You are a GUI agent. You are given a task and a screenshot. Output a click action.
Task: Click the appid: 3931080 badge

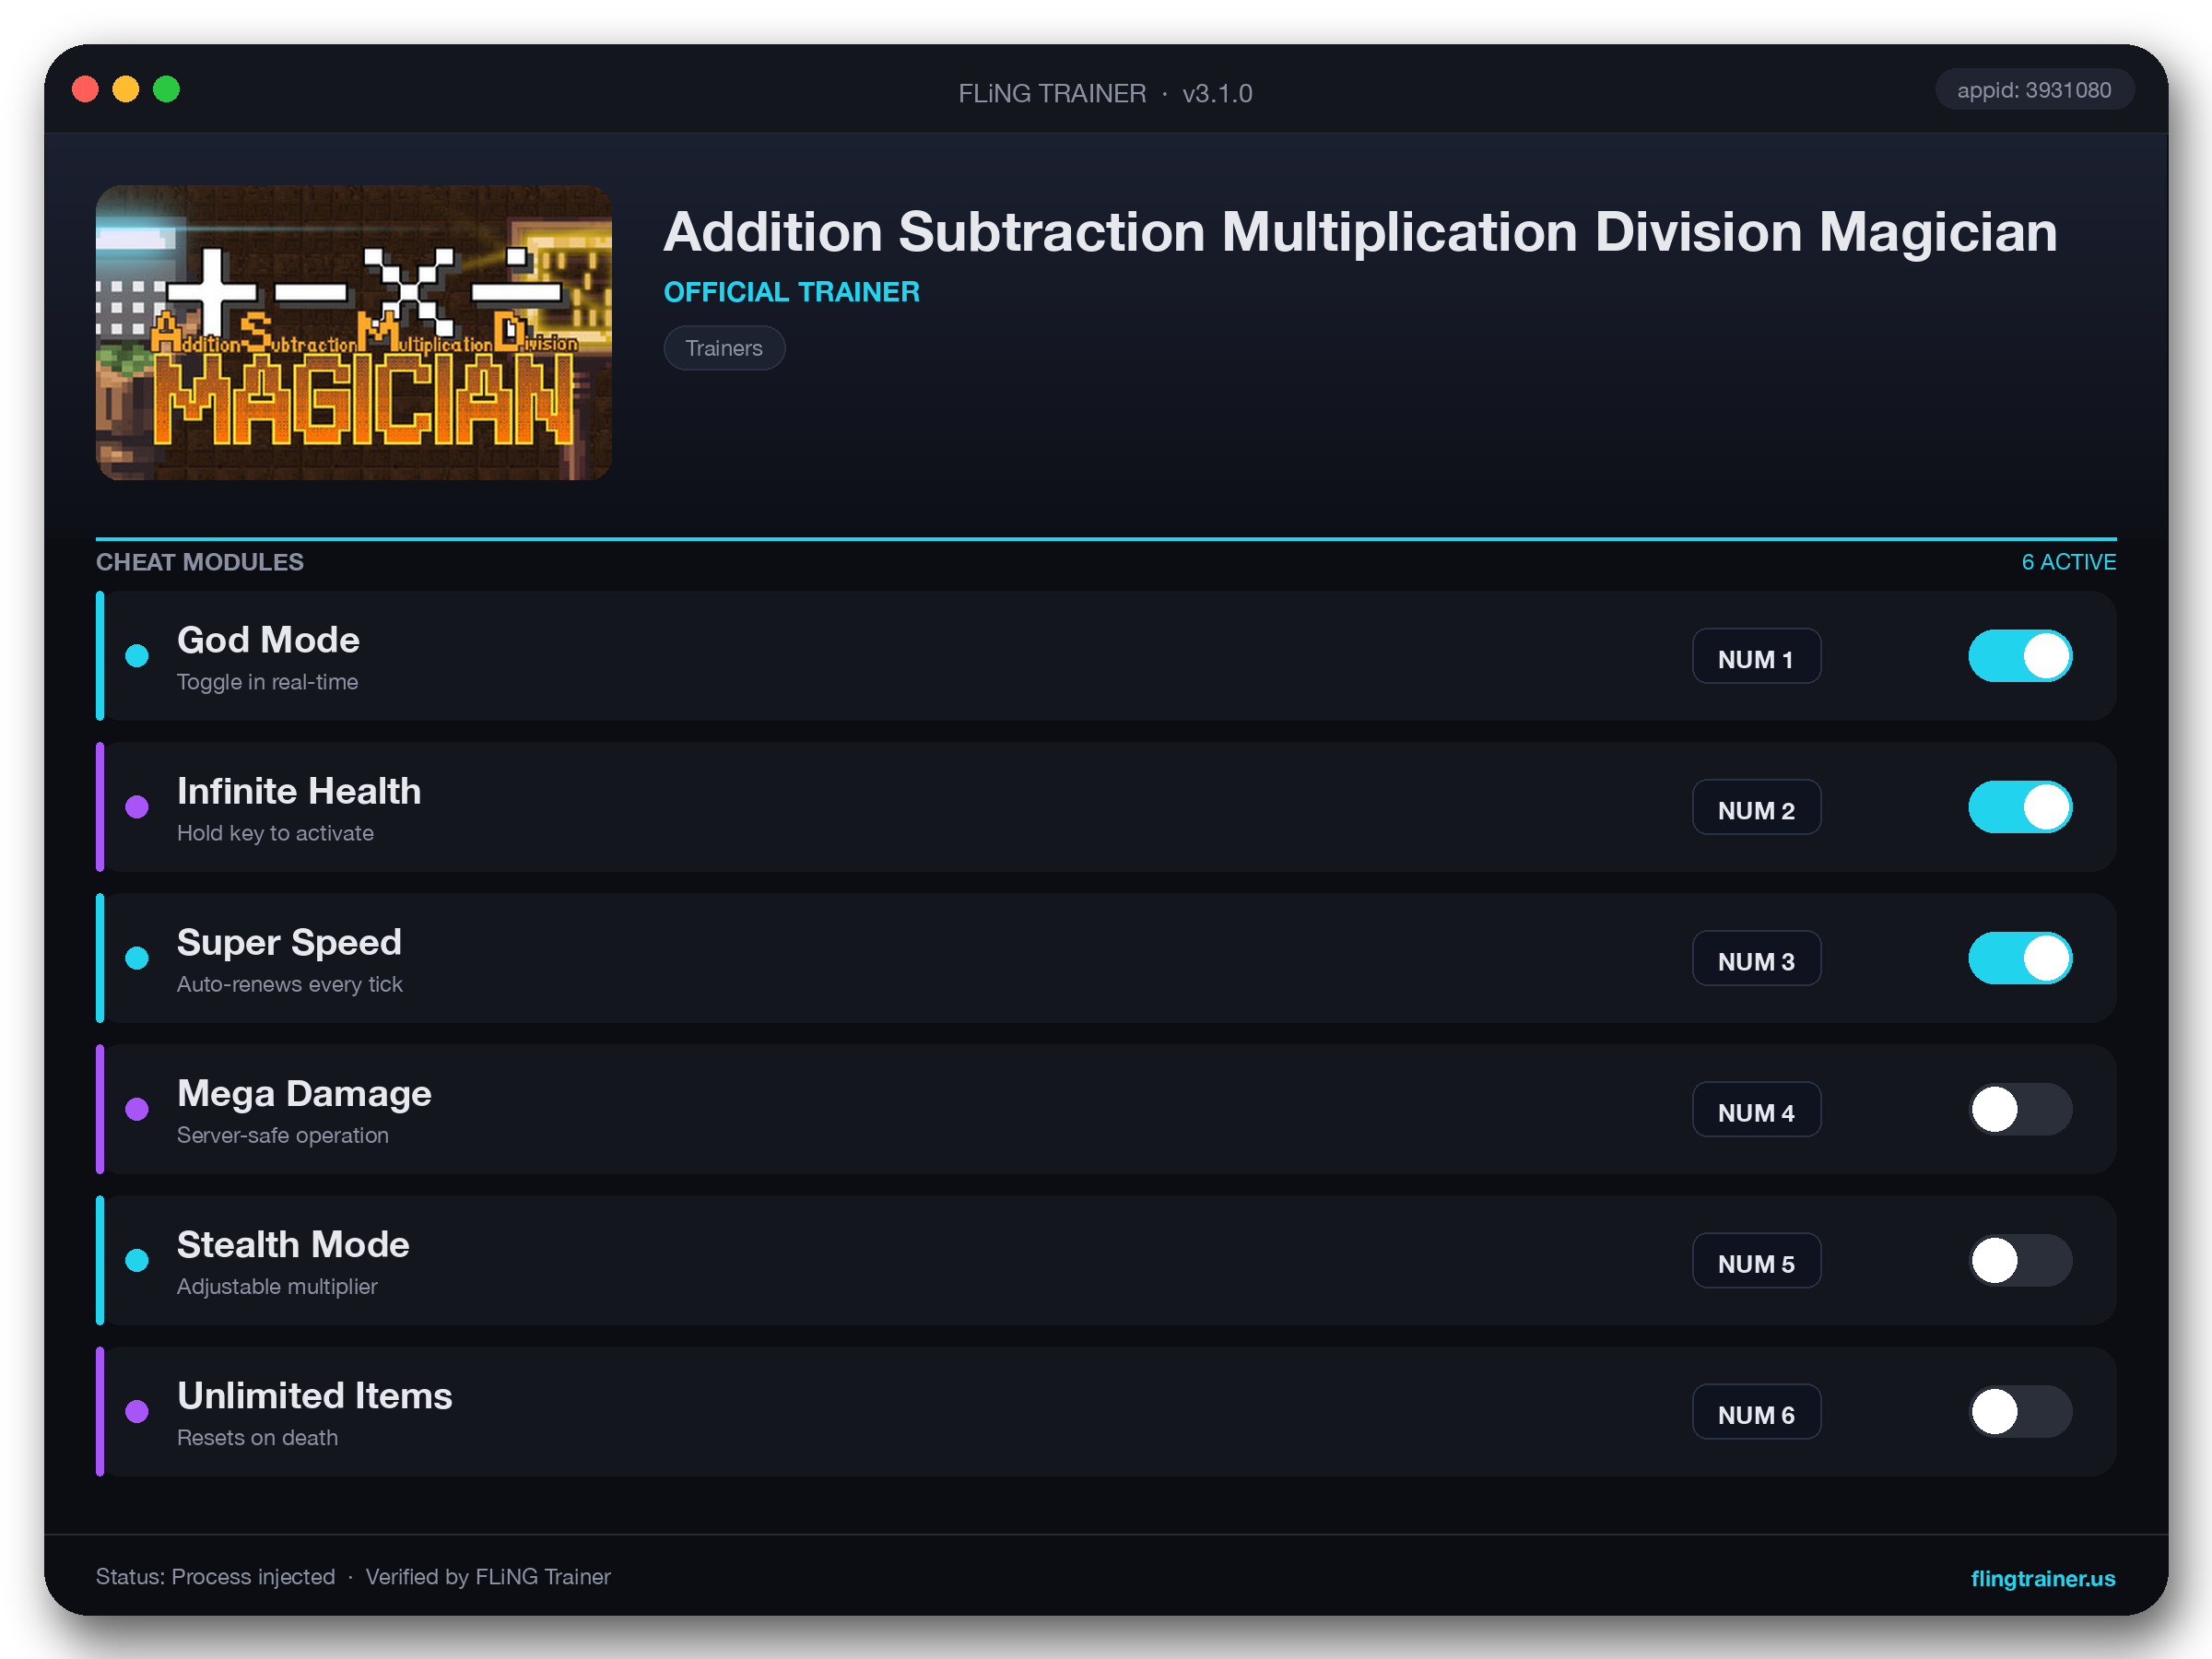pos(2034,90)
